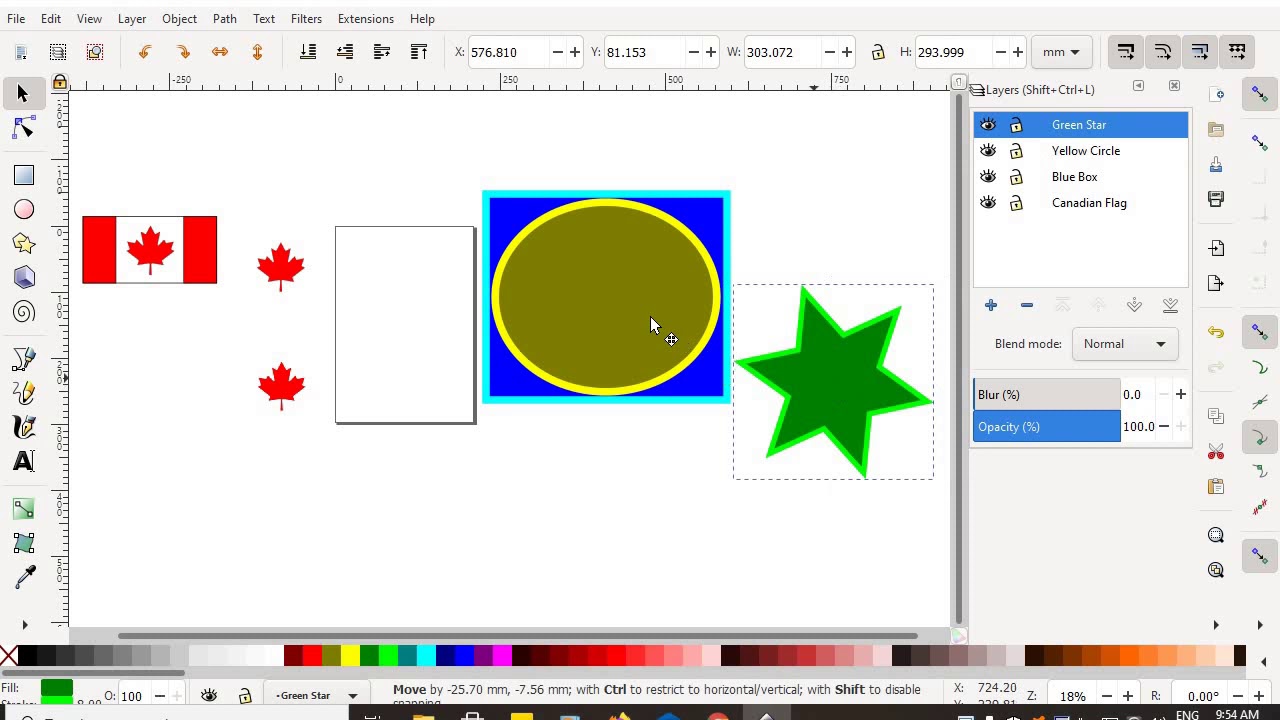Open the Object menu
Image resolution: width=1280 pixels, height=720 pixels.
(x=180, y=19)
